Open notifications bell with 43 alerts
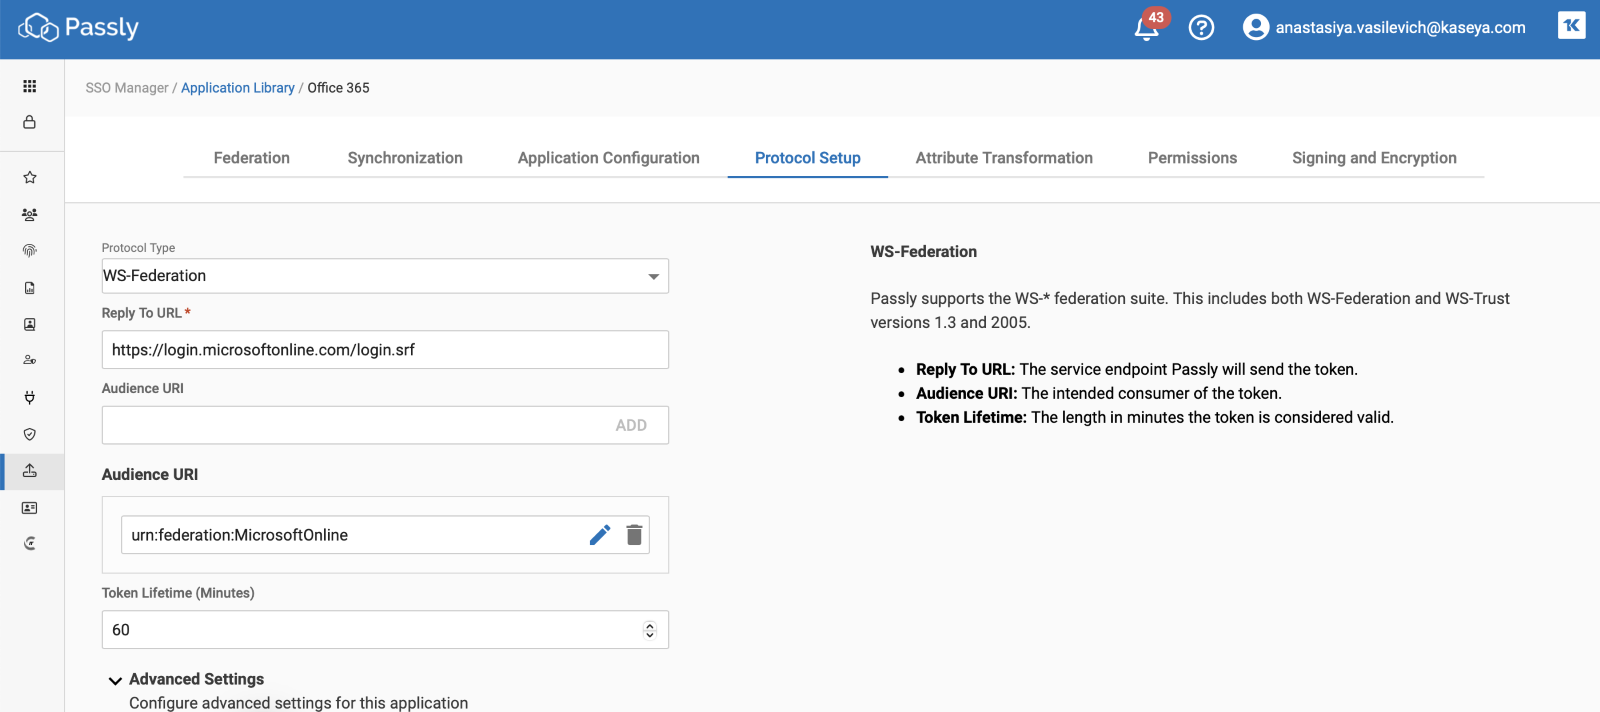1600x712 pixels. tap(1147, 28)
